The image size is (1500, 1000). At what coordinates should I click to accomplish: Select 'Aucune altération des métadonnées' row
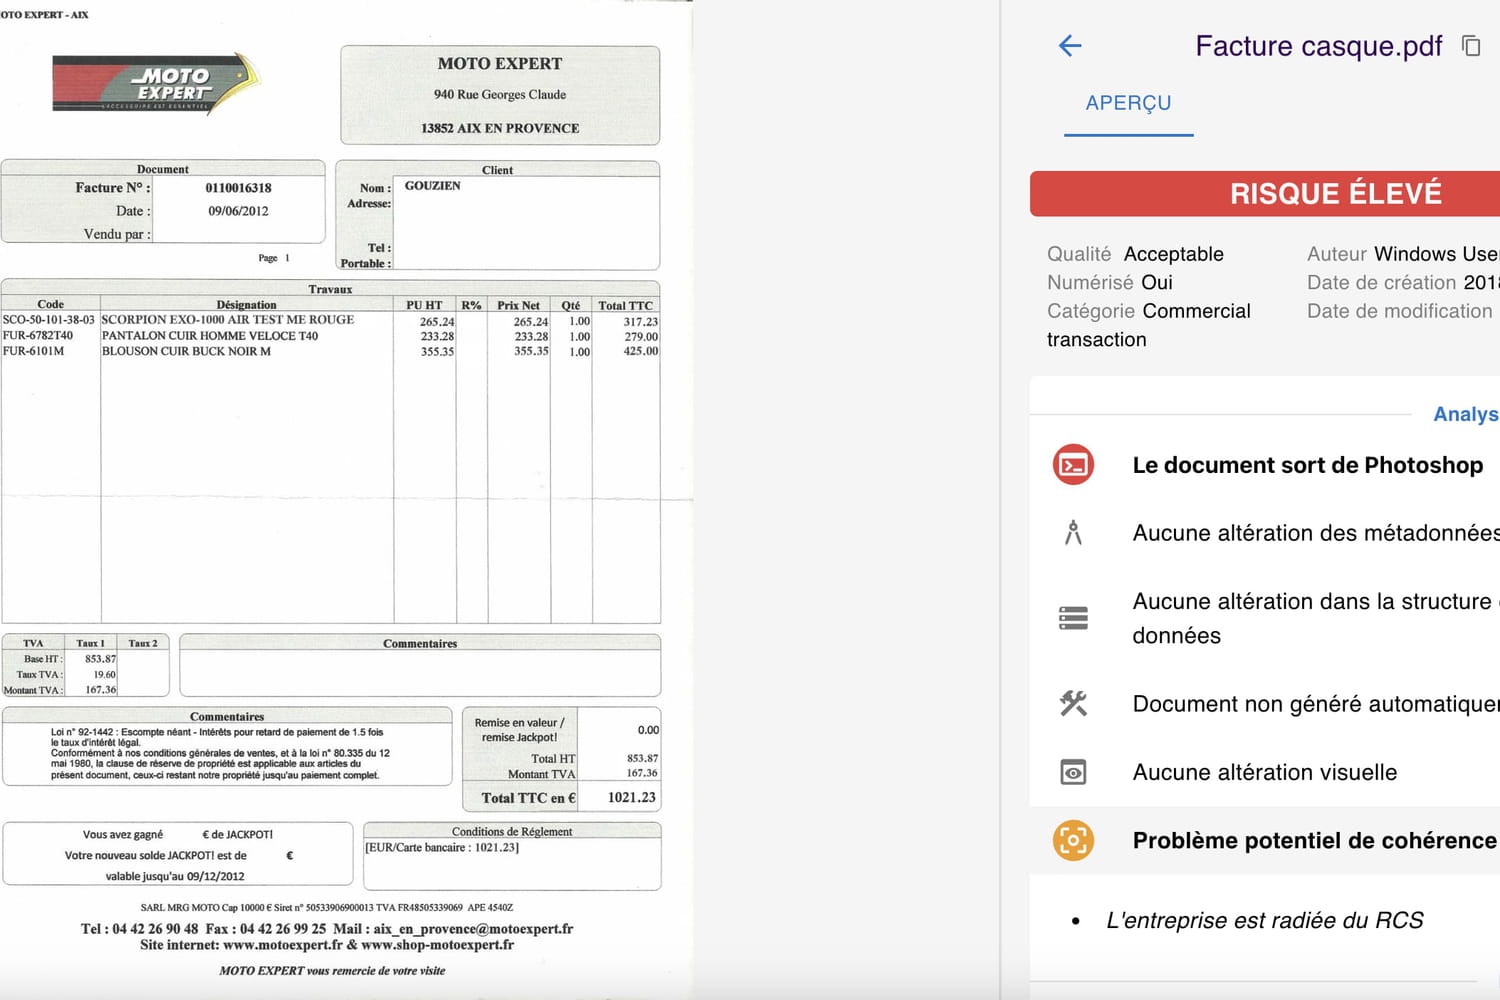tap(1265, 533)
